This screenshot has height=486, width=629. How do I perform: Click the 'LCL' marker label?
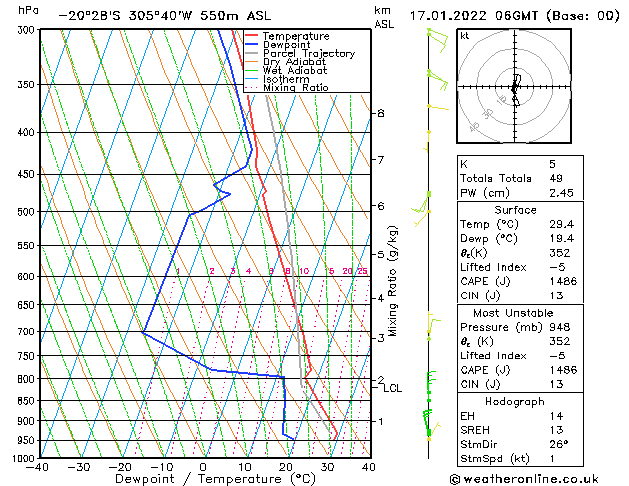[x=392, y=388]
